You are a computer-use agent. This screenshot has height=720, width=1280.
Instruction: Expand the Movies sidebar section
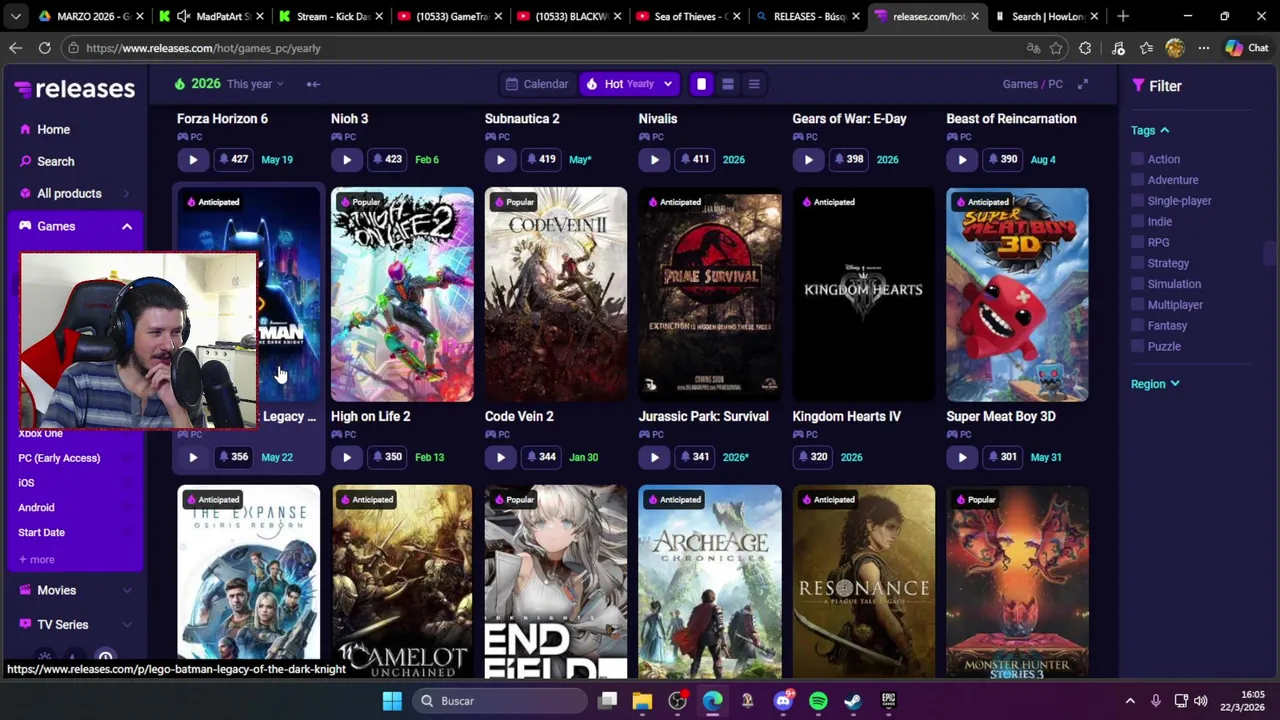127,591
